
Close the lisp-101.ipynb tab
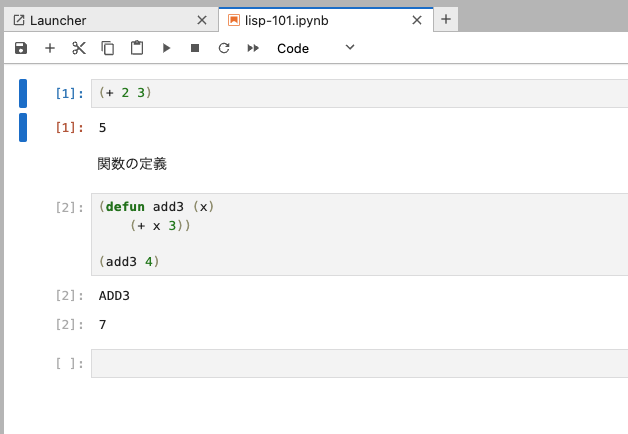tap(417, 20)
